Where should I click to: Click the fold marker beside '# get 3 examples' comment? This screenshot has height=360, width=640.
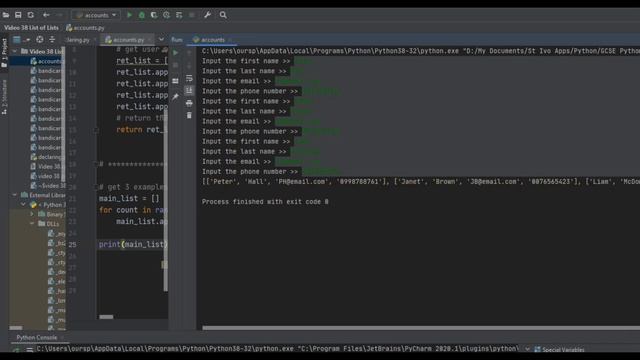click(x=96, y=187)
